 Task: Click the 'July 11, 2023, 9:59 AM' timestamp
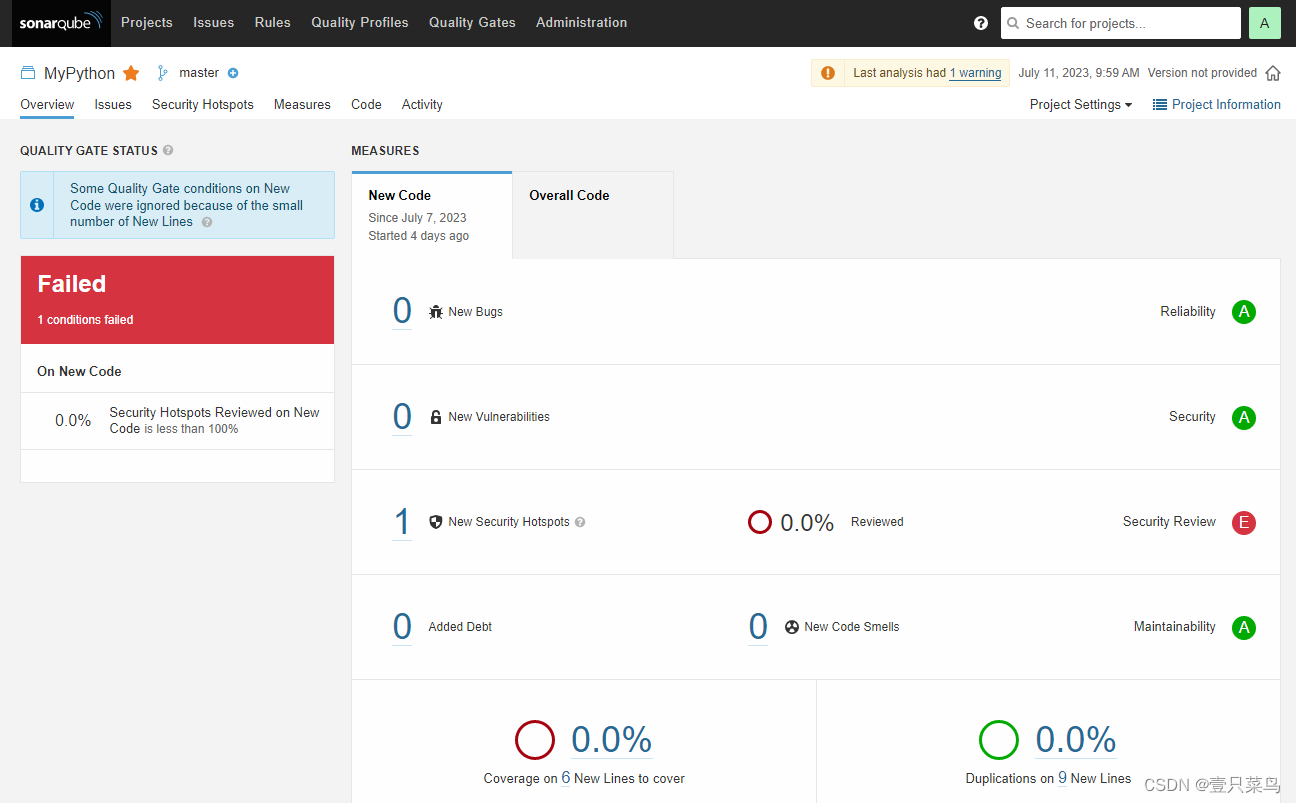(1079, 73)
